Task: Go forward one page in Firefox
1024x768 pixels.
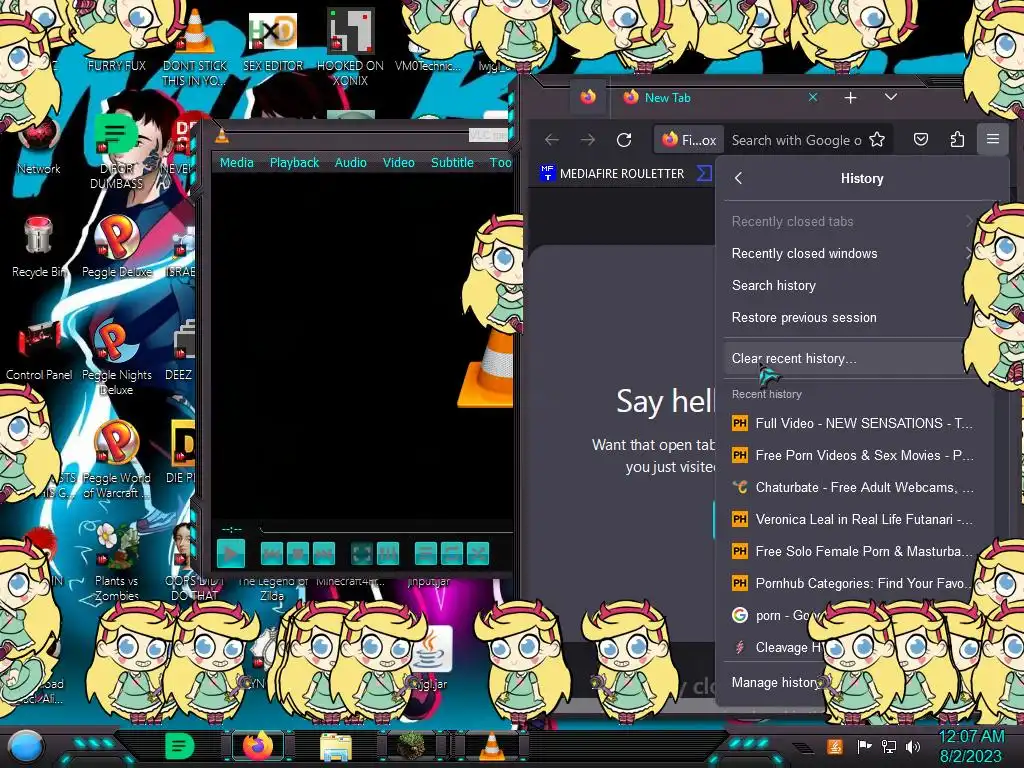Action: [x=588, y=140]
